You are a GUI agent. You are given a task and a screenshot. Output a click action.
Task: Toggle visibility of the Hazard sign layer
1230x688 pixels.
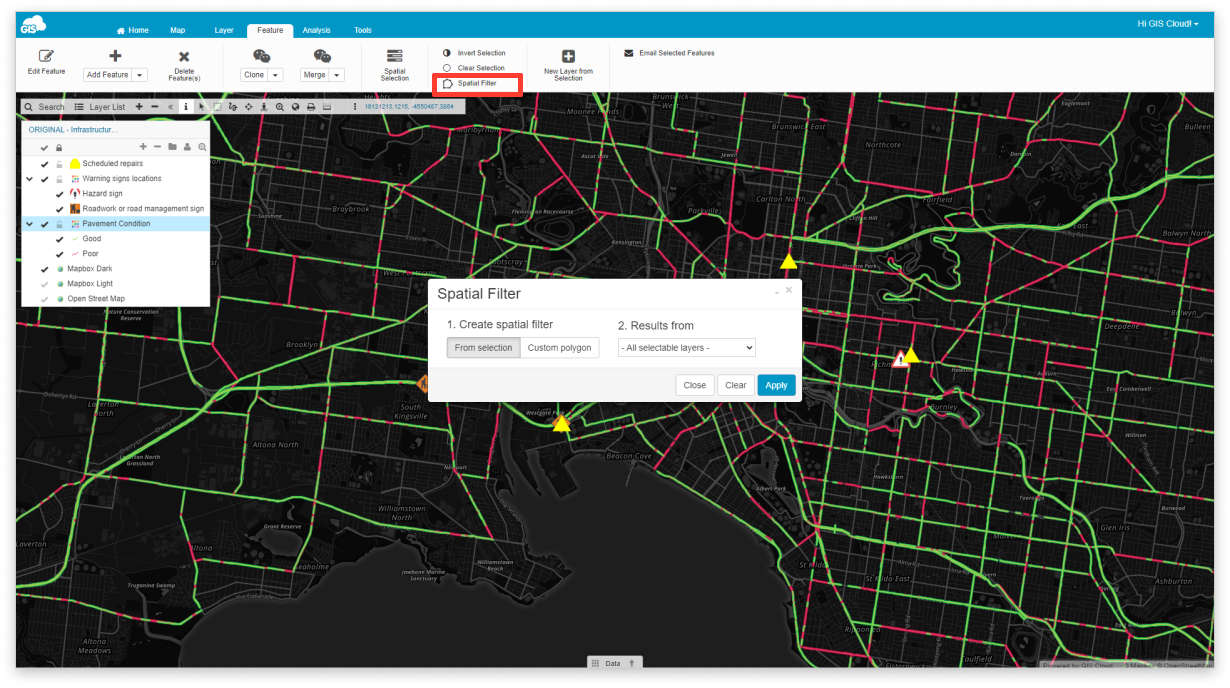57,193
